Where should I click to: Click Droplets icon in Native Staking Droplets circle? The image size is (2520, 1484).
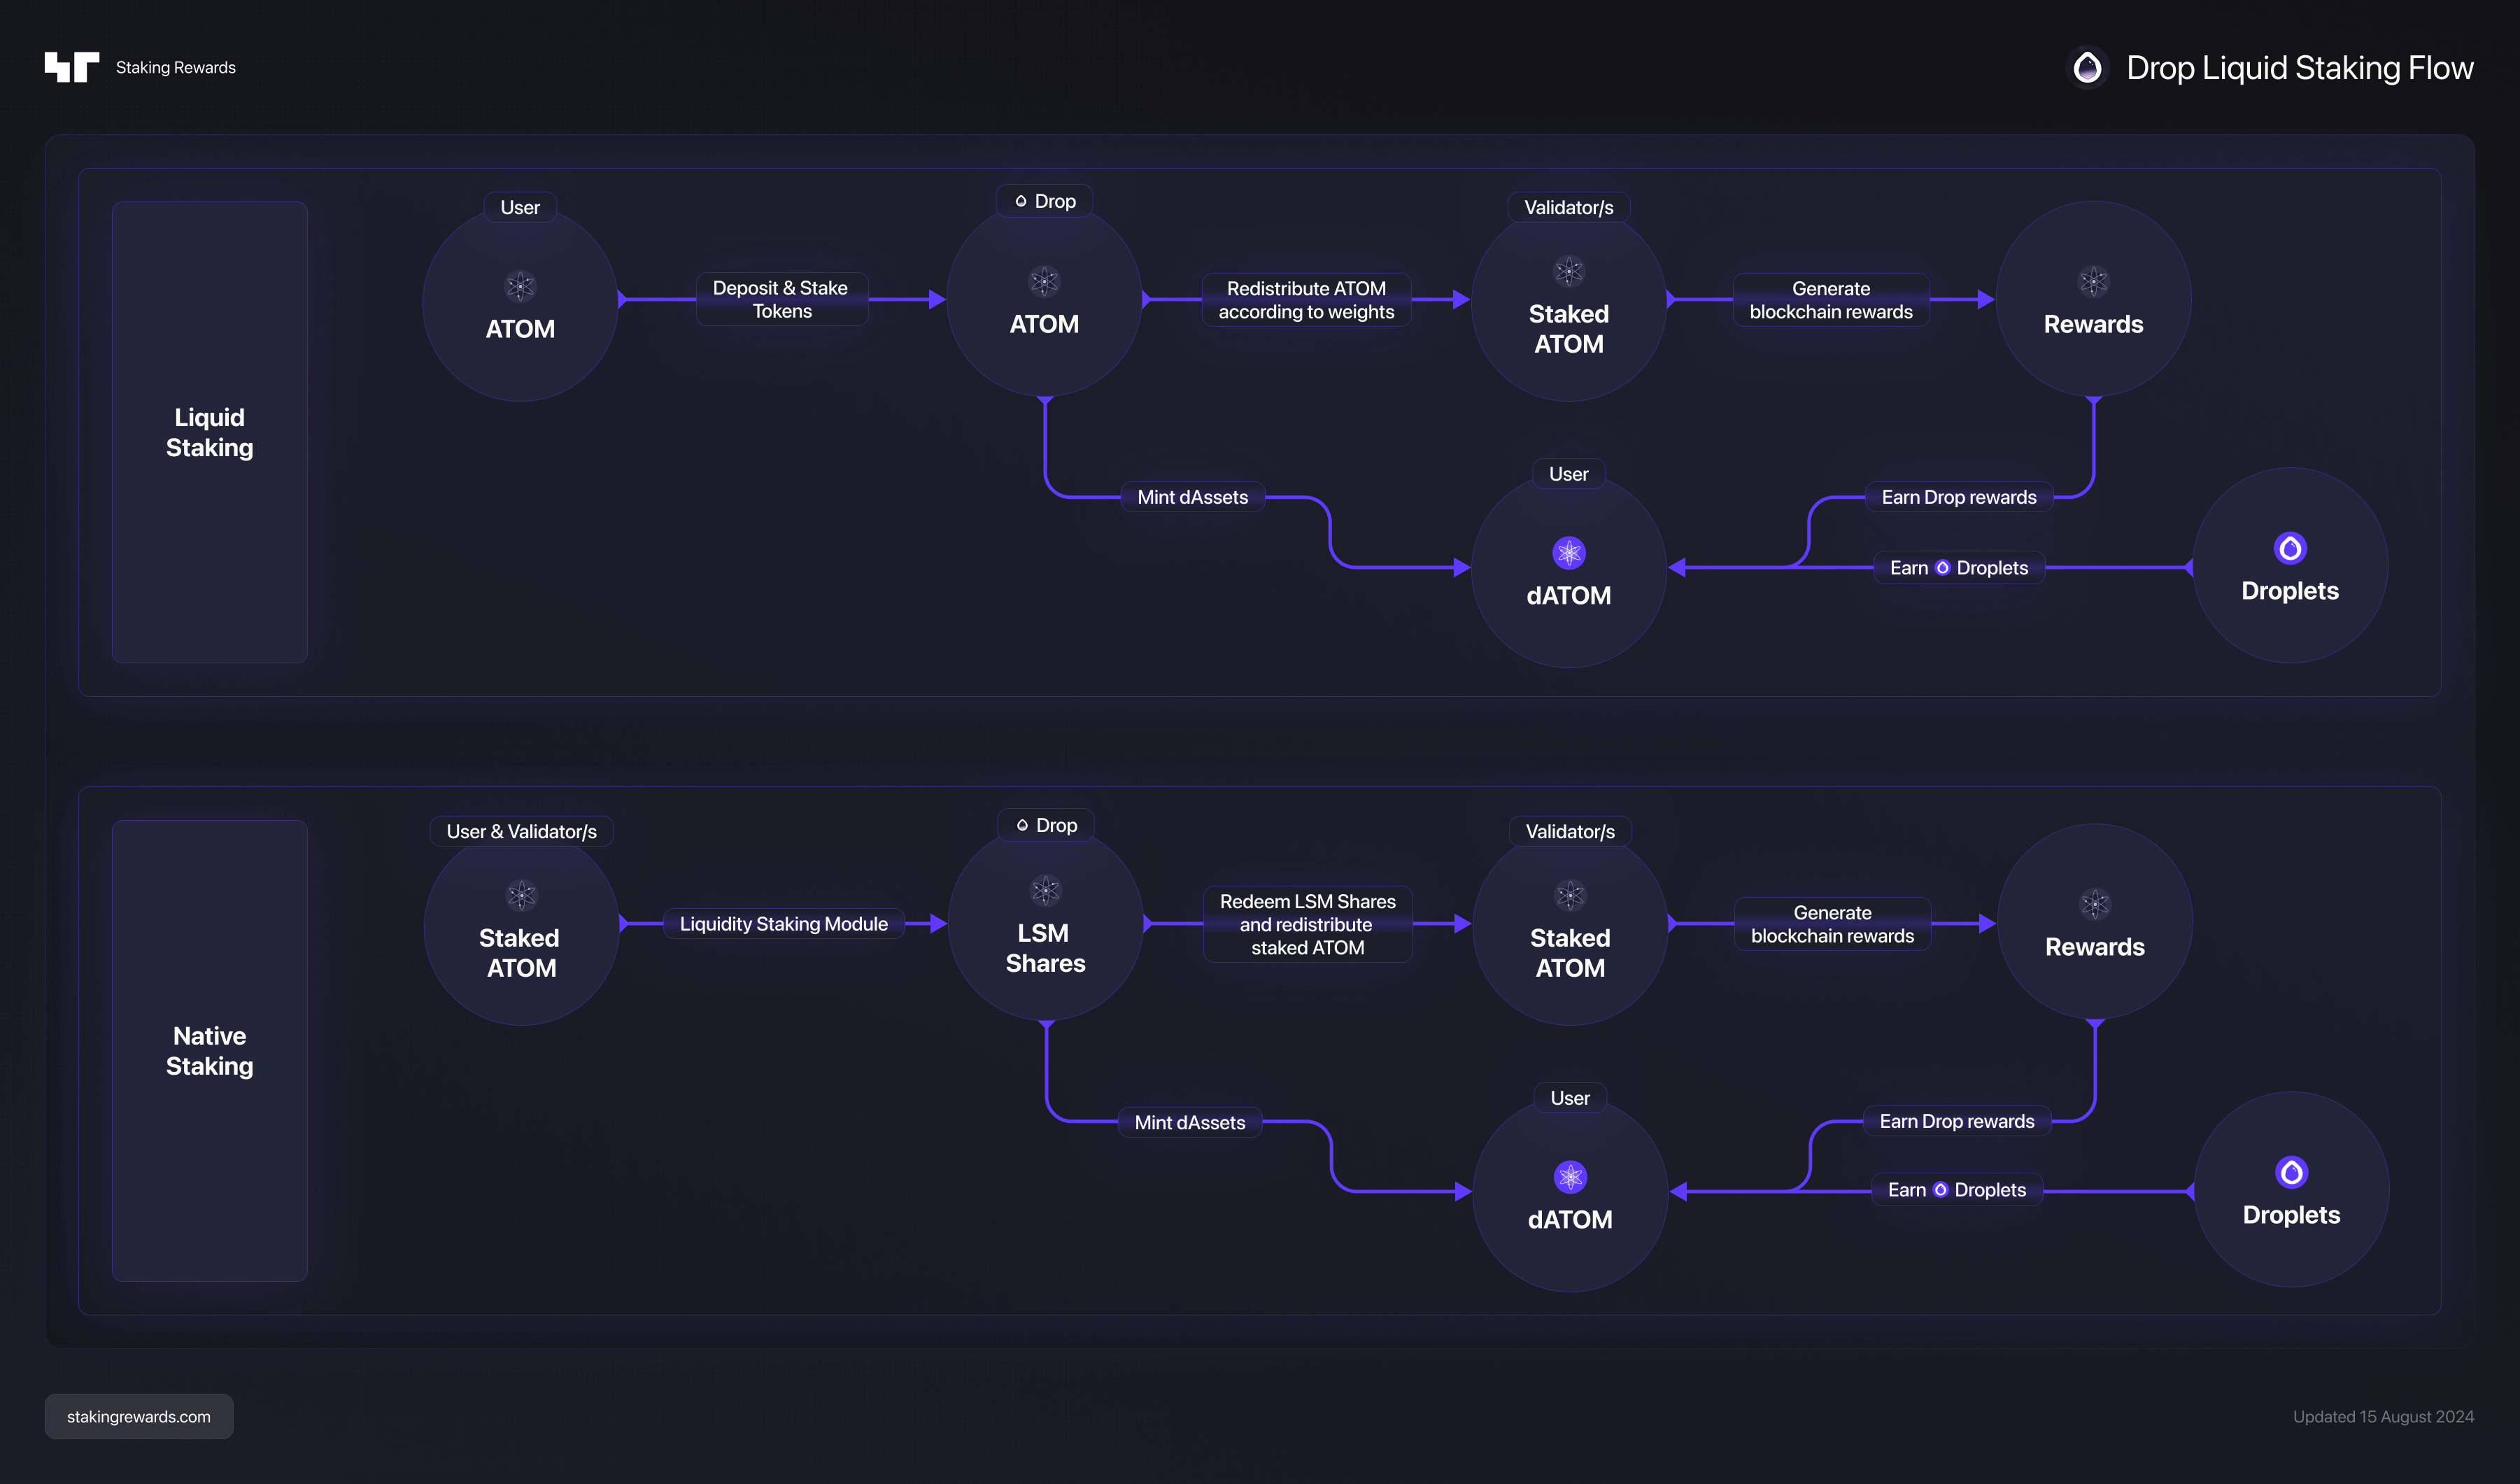(x=2291, y=1172)
